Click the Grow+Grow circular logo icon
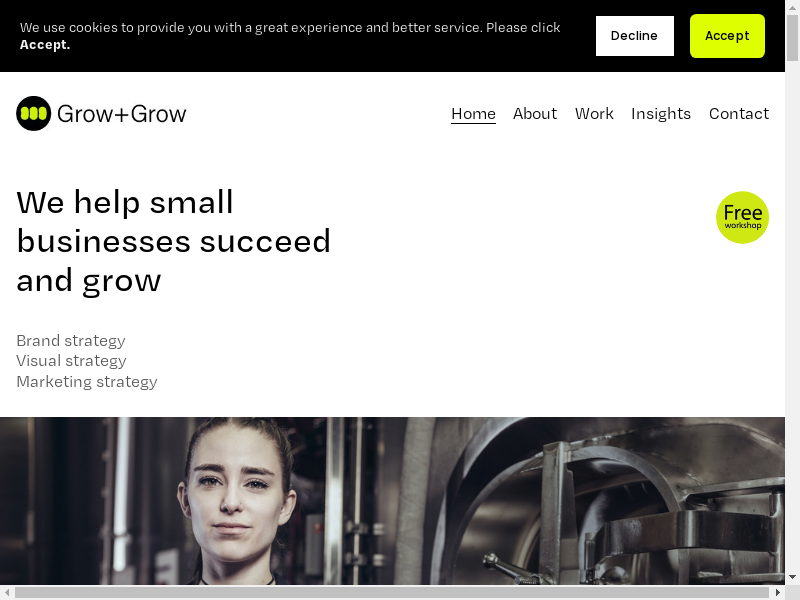The height and width of the screenshot is (600, 800). [34, 113]
